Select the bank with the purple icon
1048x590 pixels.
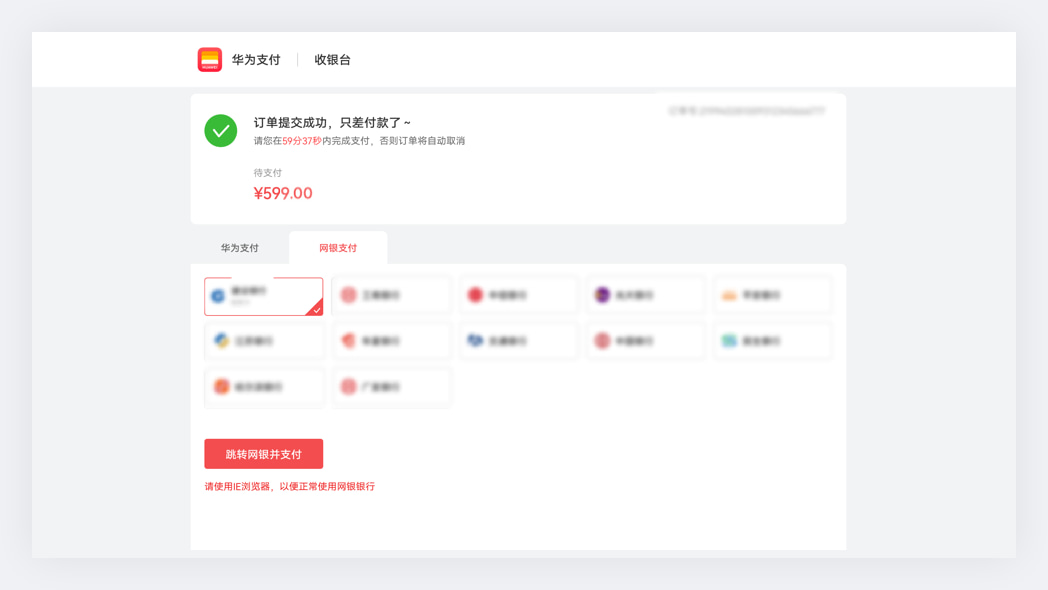click(x=646, y=295)
